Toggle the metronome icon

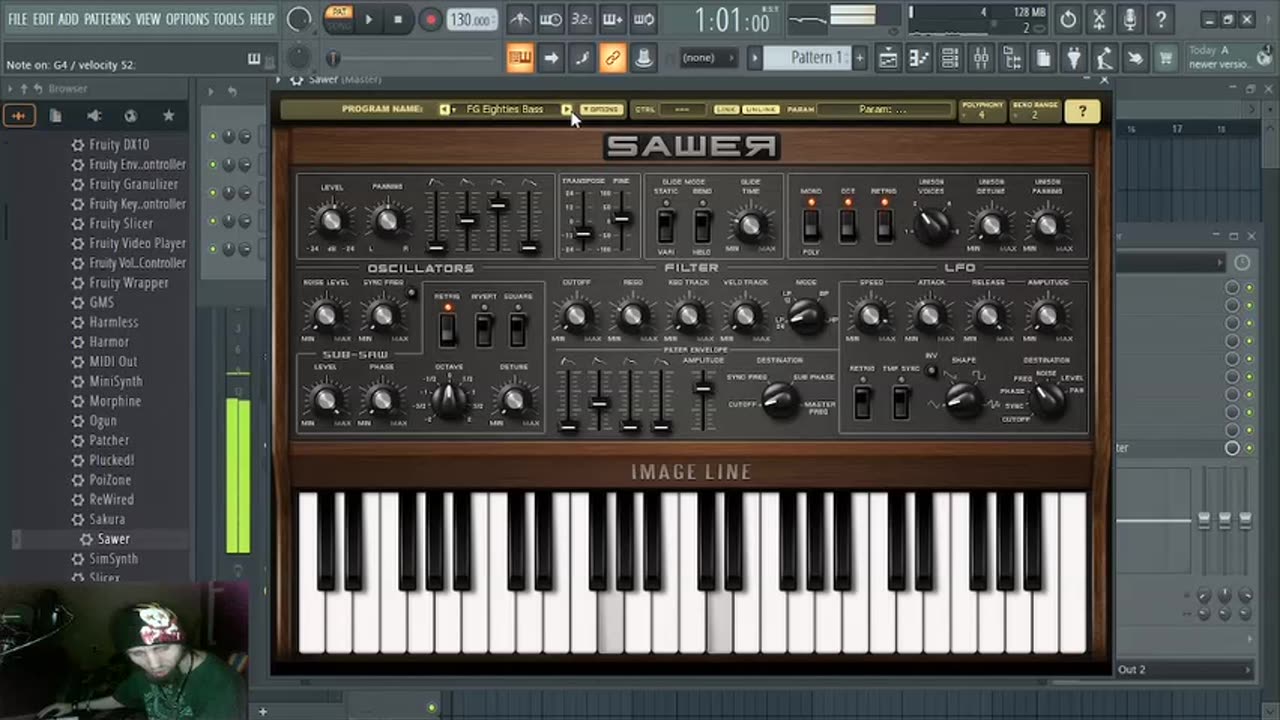tap(519, 19)
